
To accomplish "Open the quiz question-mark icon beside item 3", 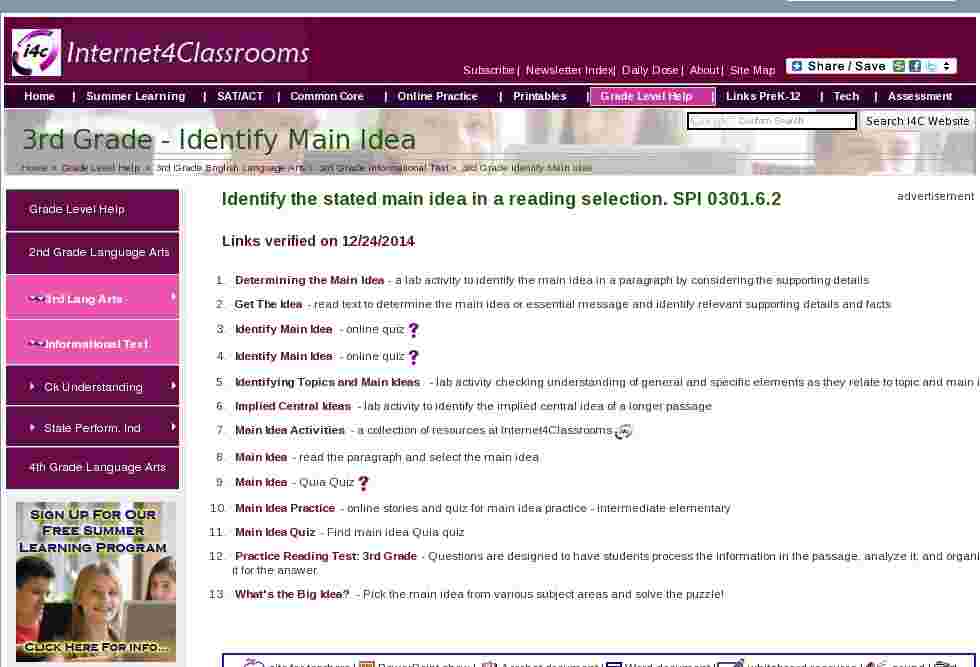I will coord(413,330).
